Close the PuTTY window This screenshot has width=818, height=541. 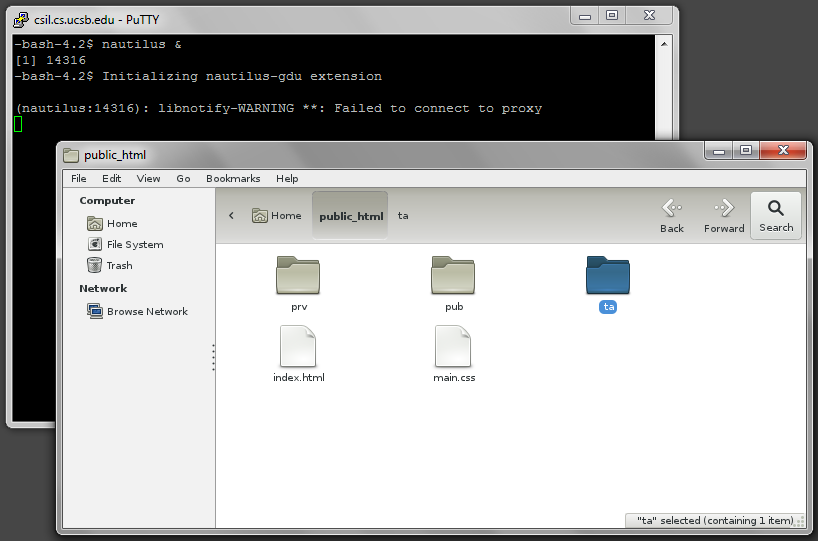coord(649,16)
